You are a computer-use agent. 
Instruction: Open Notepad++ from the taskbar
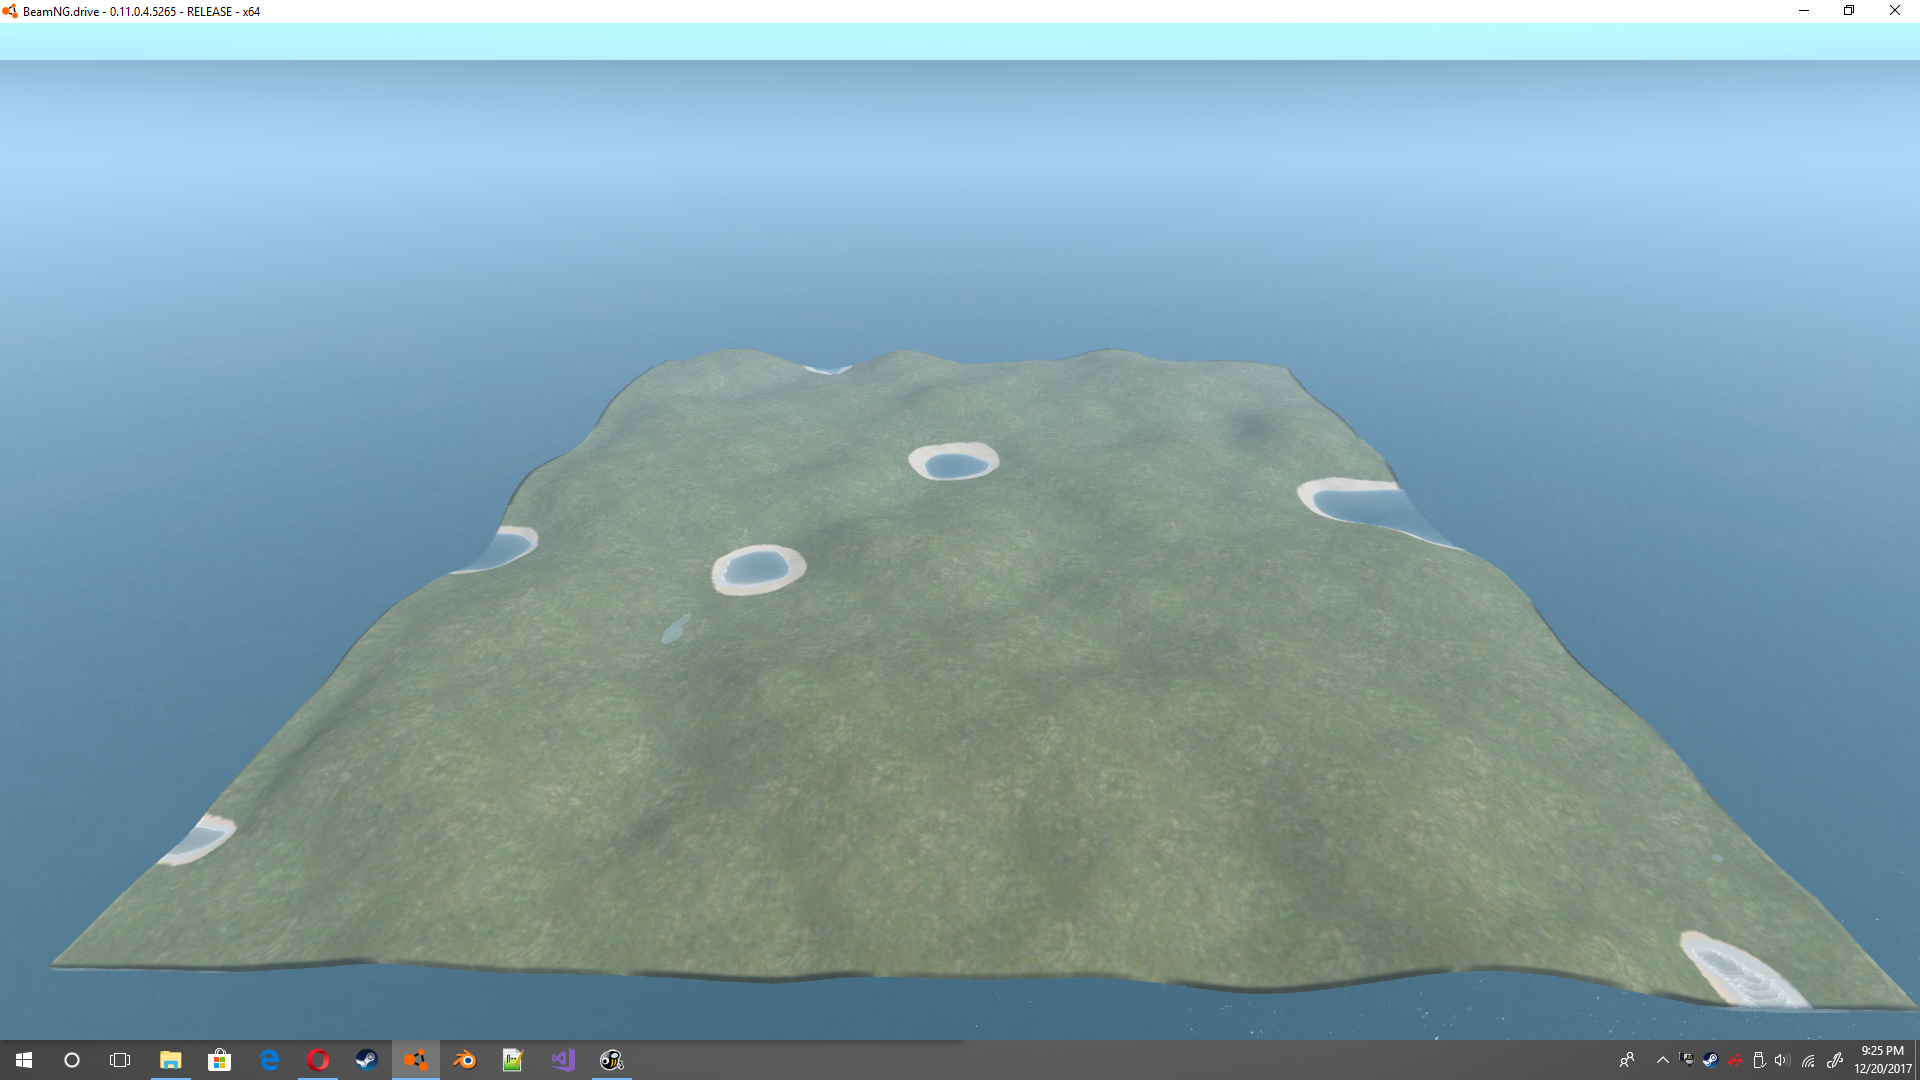[x=514, y=1060]
